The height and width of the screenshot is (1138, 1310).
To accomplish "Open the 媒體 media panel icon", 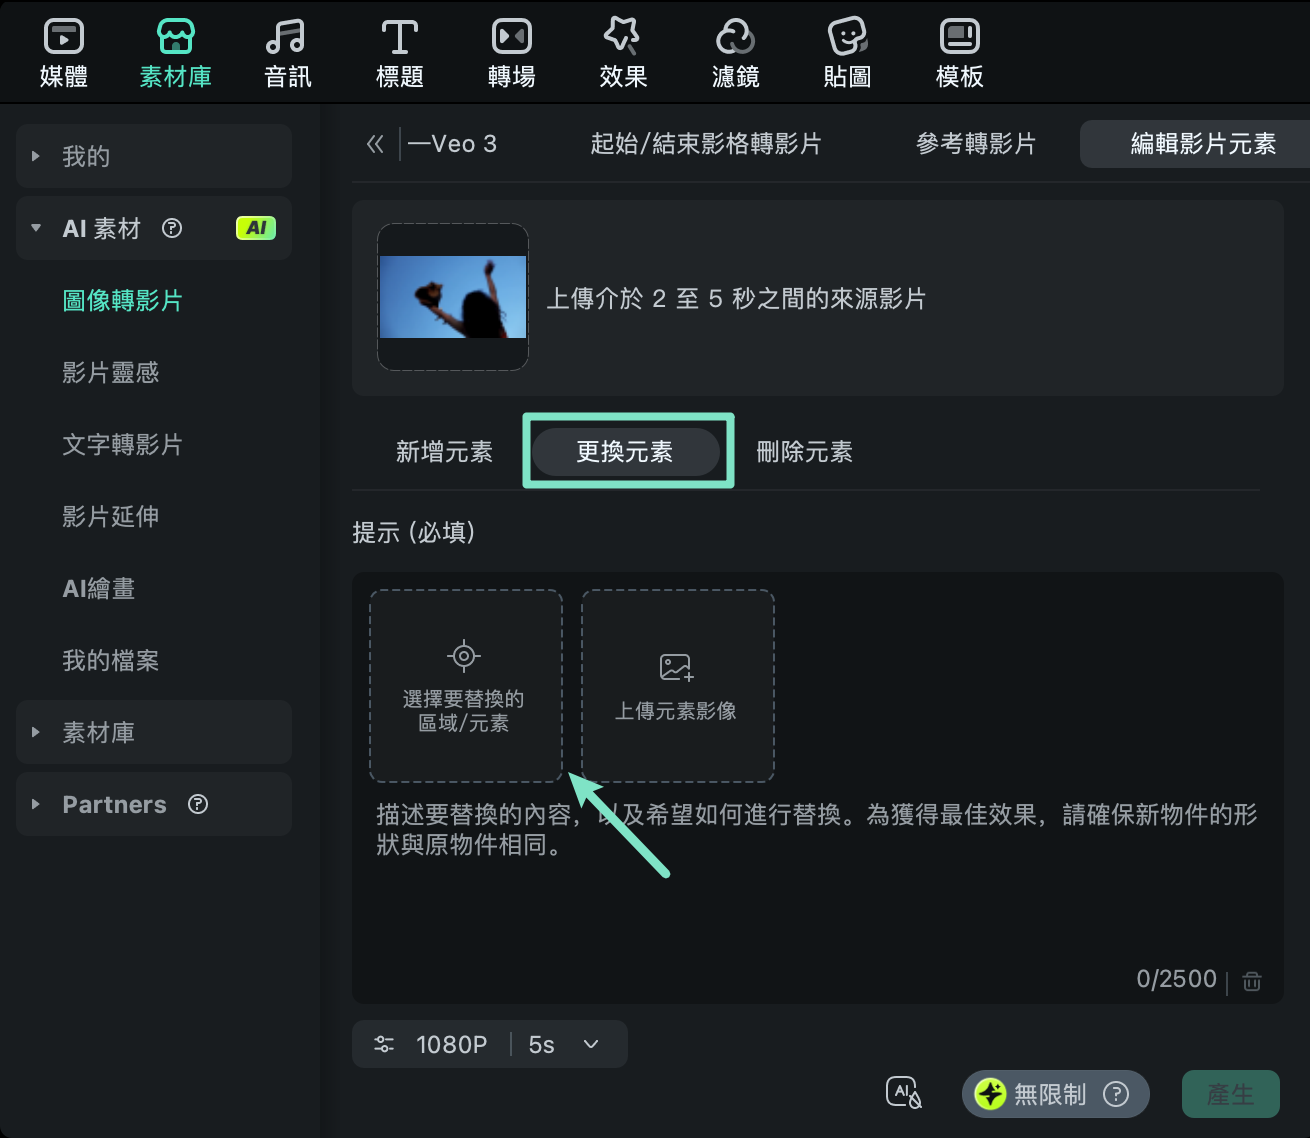I will [64, 53].
